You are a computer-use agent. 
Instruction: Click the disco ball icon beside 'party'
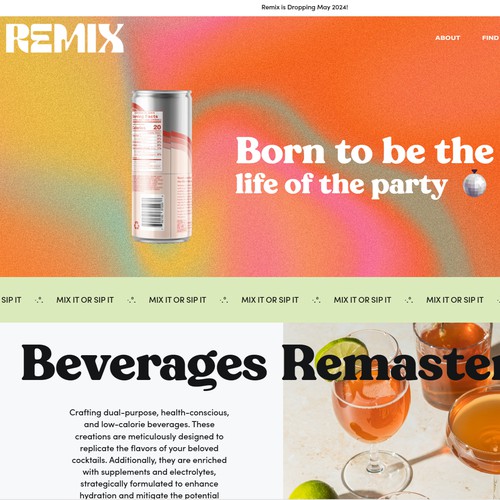click(x=475, y=183)
